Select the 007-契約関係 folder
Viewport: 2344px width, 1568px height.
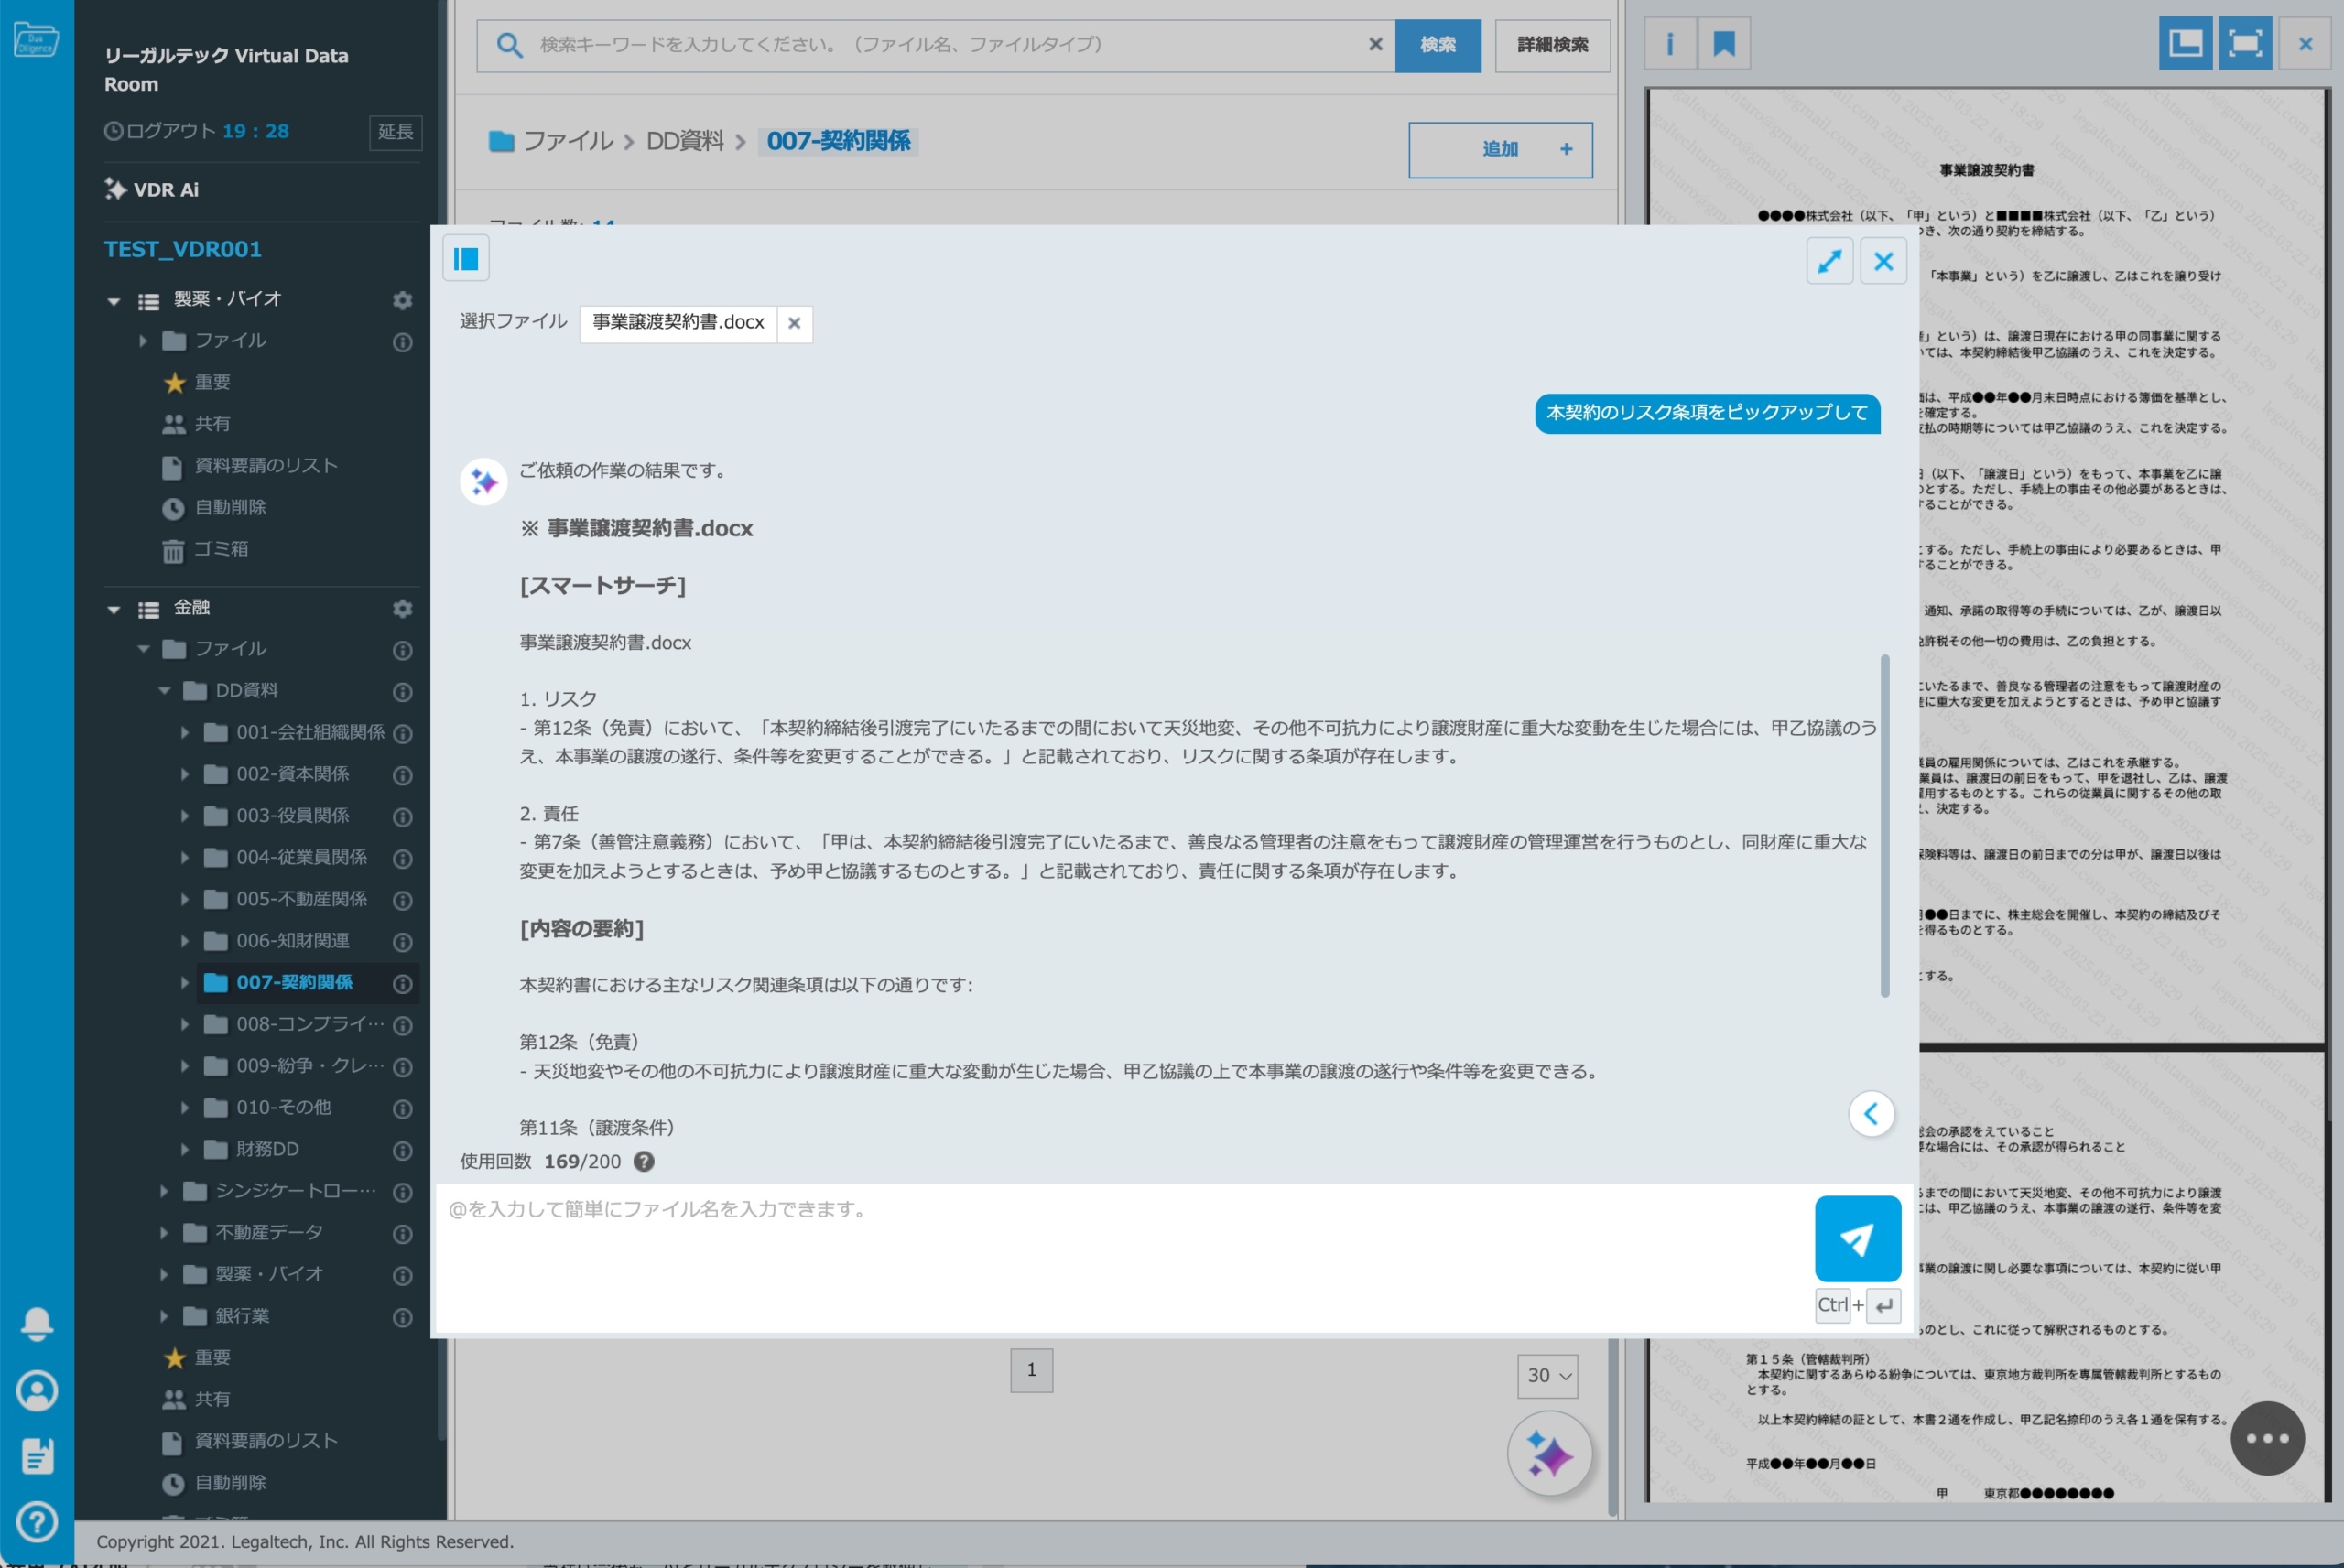(x=294, y=982)
